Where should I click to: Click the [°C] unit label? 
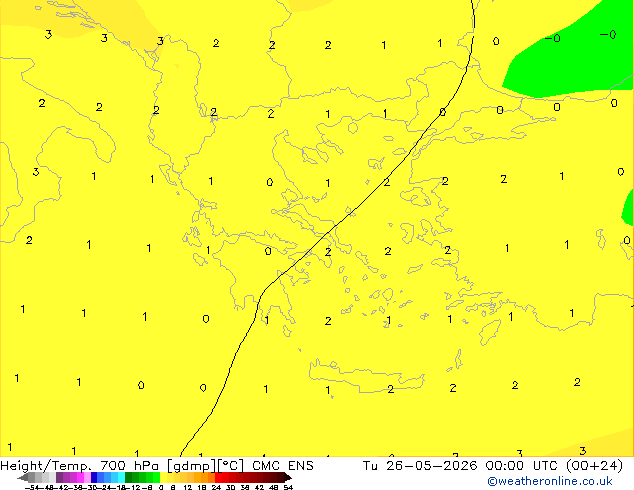231,466
